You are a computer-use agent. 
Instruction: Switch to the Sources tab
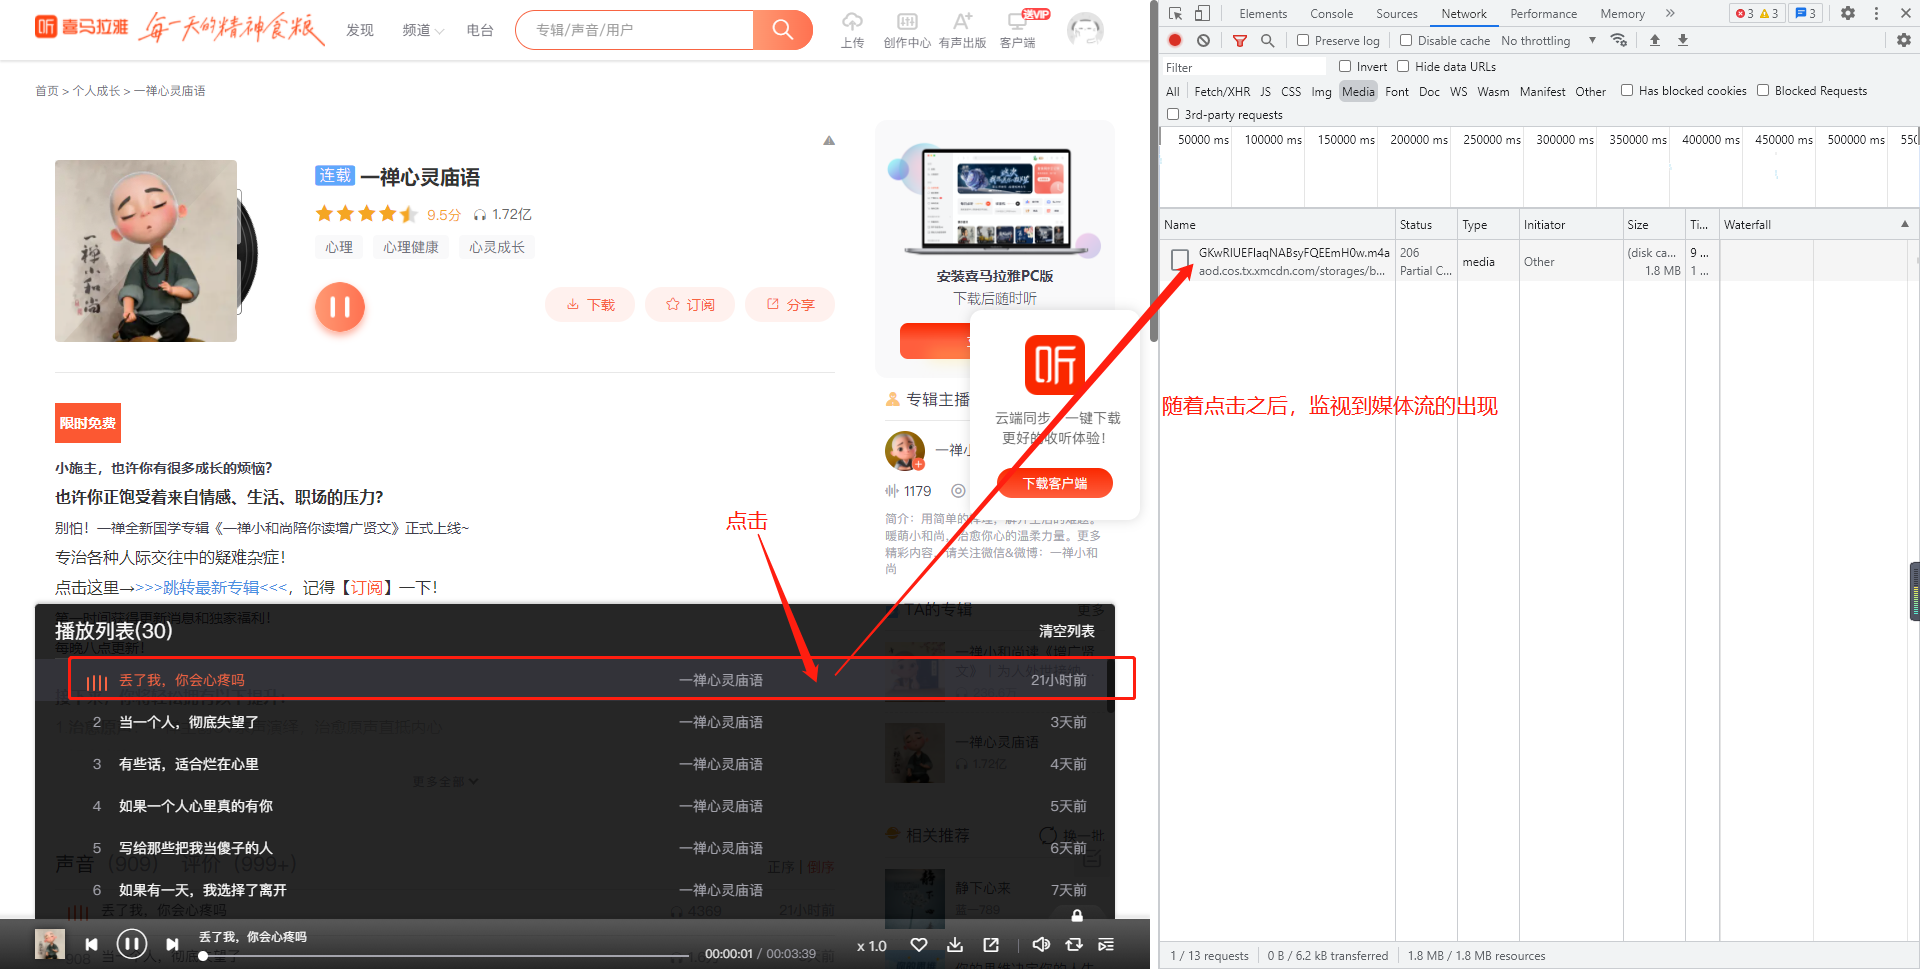pyautogui.click(x=1396, y=13)
